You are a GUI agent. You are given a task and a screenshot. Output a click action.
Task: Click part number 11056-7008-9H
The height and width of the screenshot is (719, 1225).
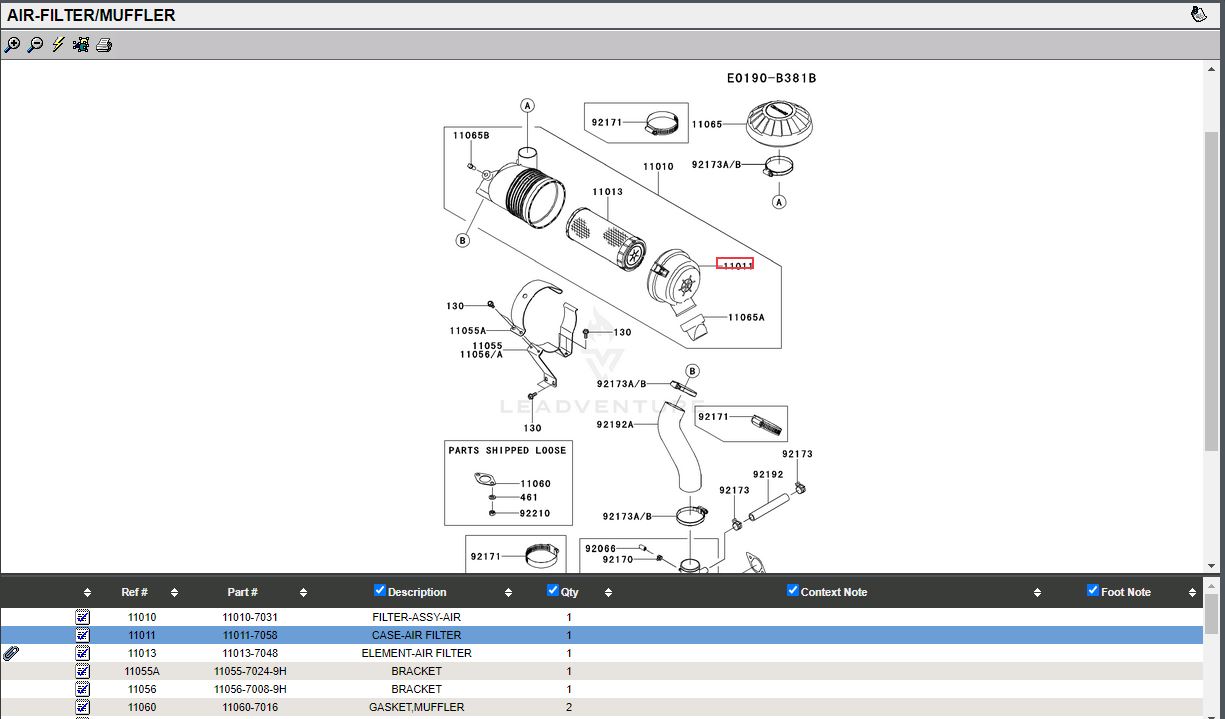(249, 689)
